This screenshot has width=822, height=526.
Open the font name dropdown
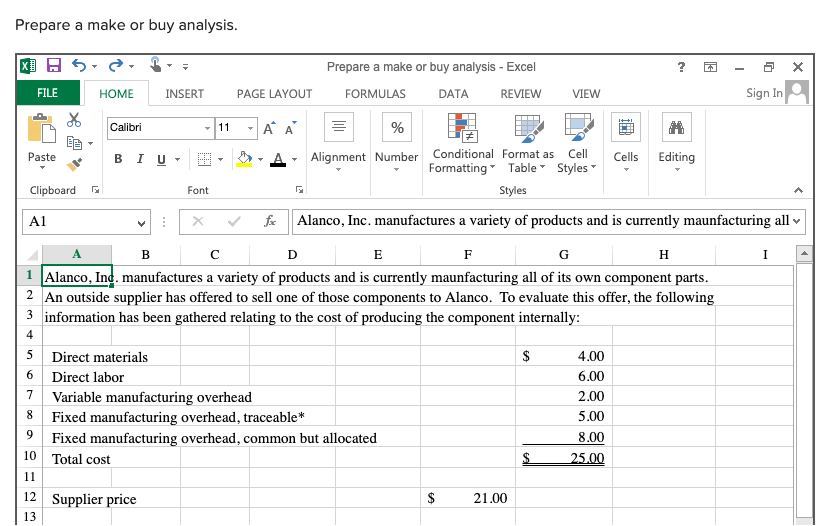tap(208, 128)
